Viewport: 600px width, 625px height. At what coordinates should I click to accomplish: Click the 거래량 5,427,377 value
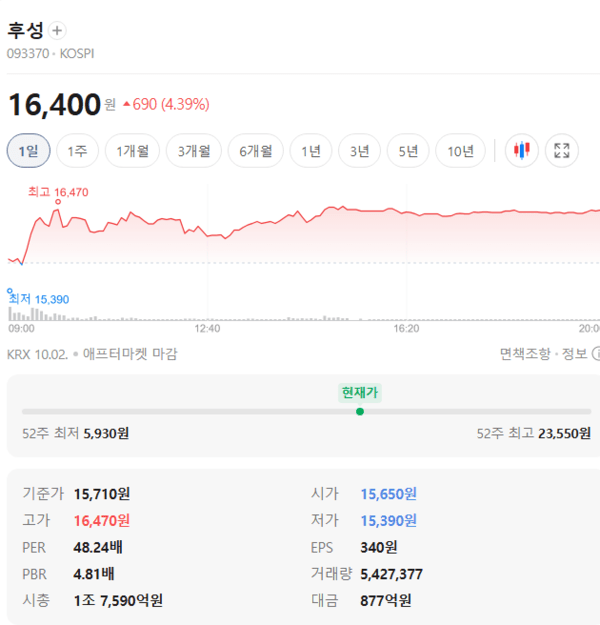click(x=391, y=574)
